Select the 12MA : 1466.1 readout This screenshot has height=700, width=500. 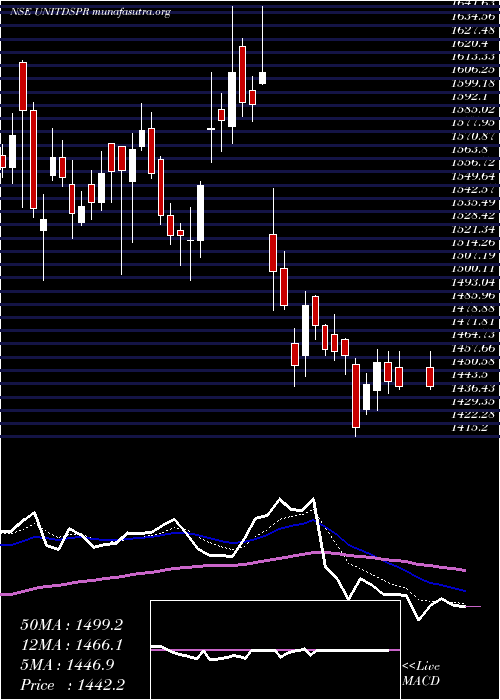[71, 645]
